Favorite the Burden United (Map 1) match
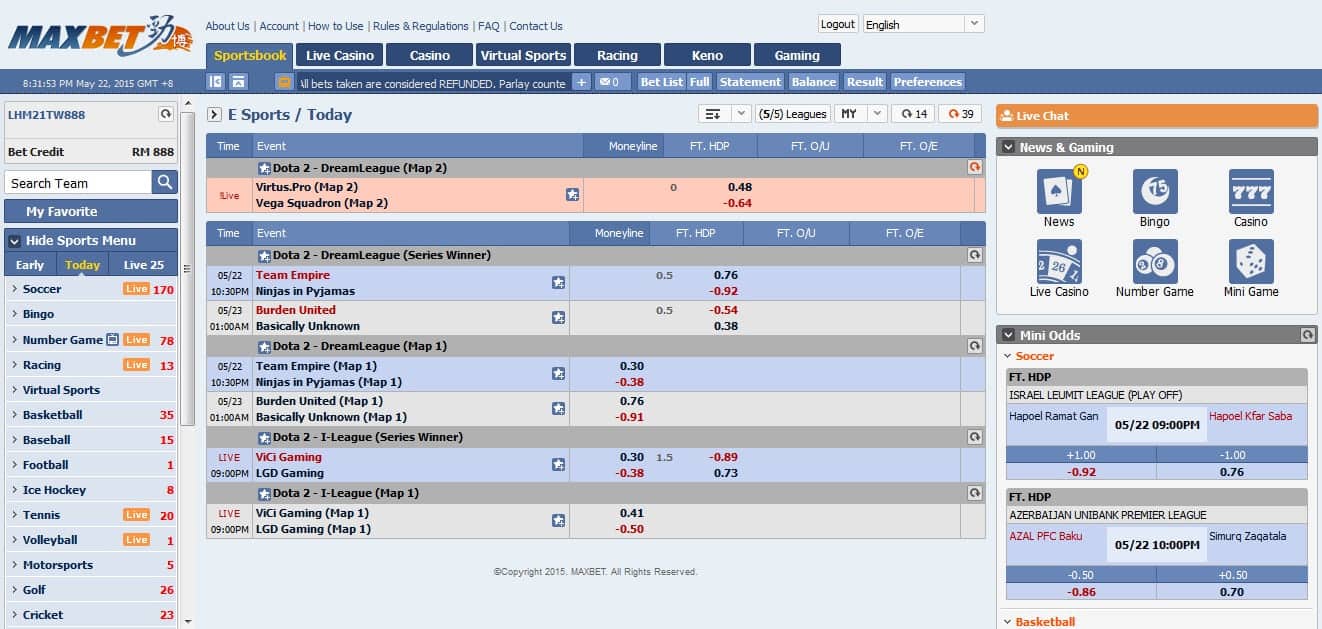This screenshot has height=629, width=1322. (x=558, y=409)
